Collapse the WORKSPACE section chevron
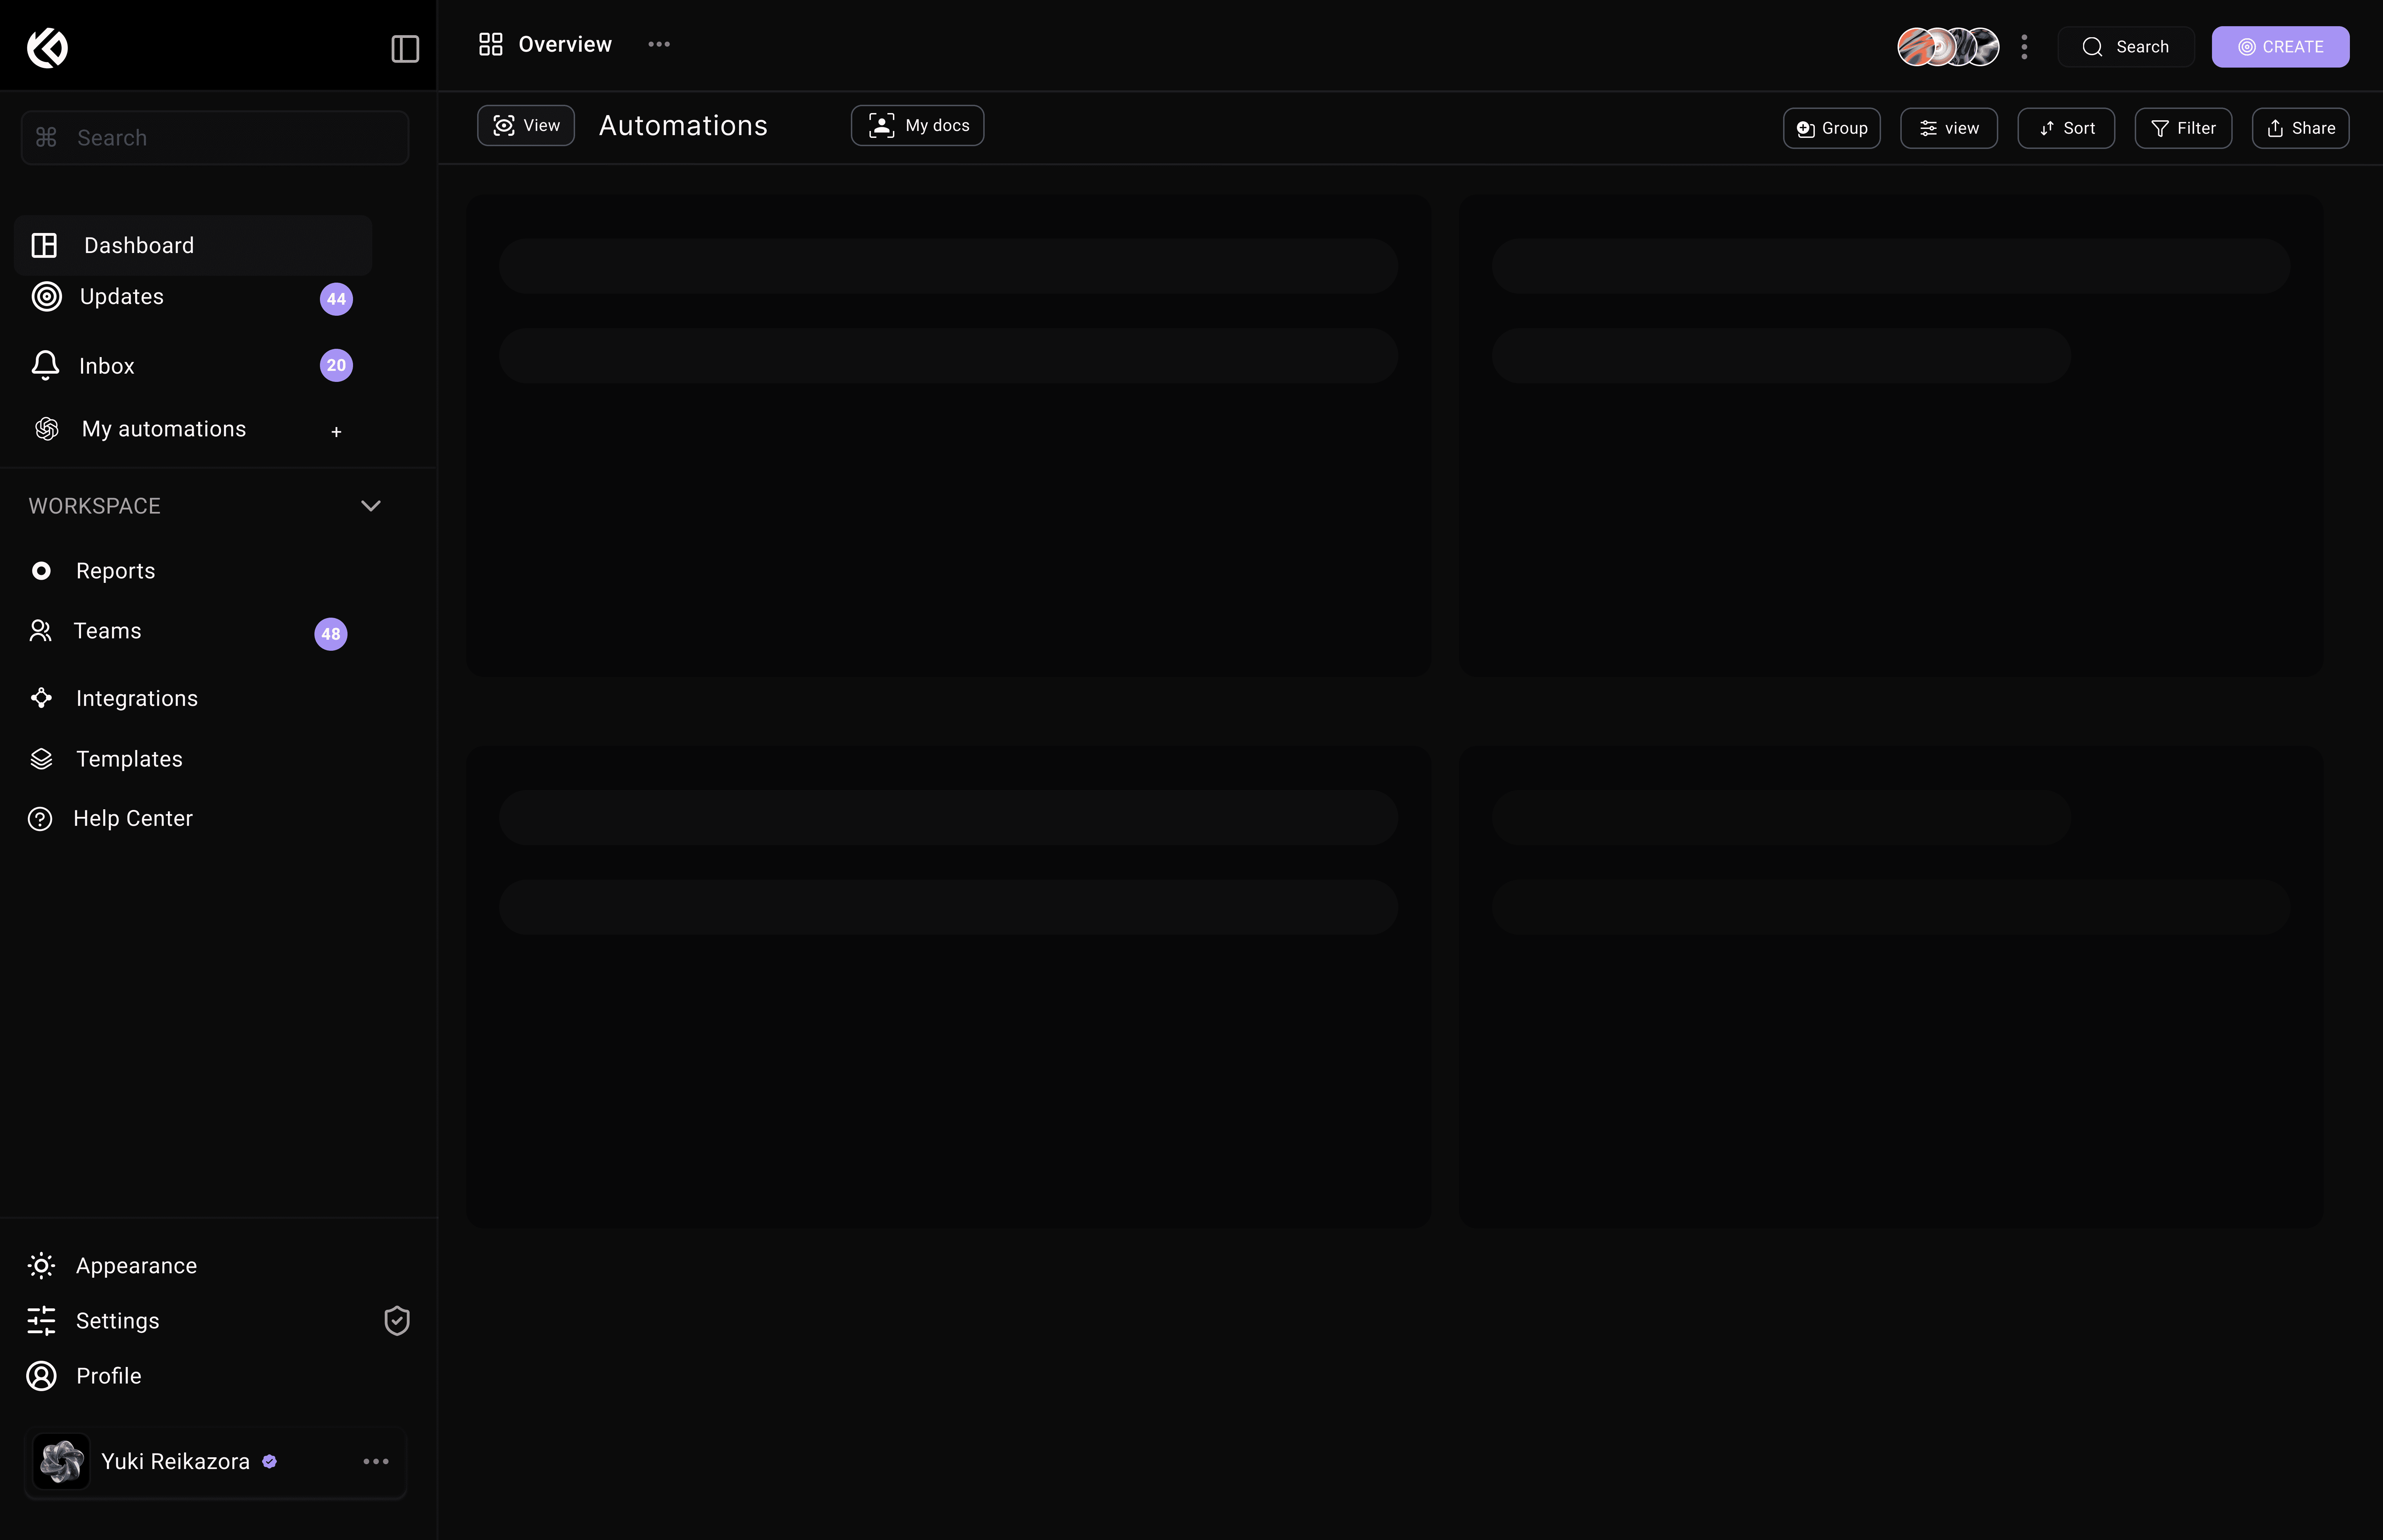2383x1540 pixels. [x=371, y=506]
